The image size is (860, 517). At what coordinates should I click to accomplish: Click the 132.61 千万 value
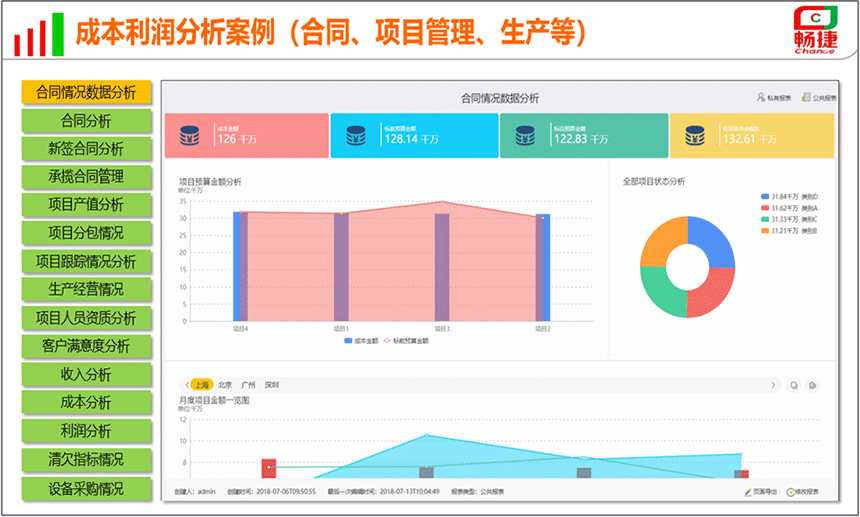point(750,139)
